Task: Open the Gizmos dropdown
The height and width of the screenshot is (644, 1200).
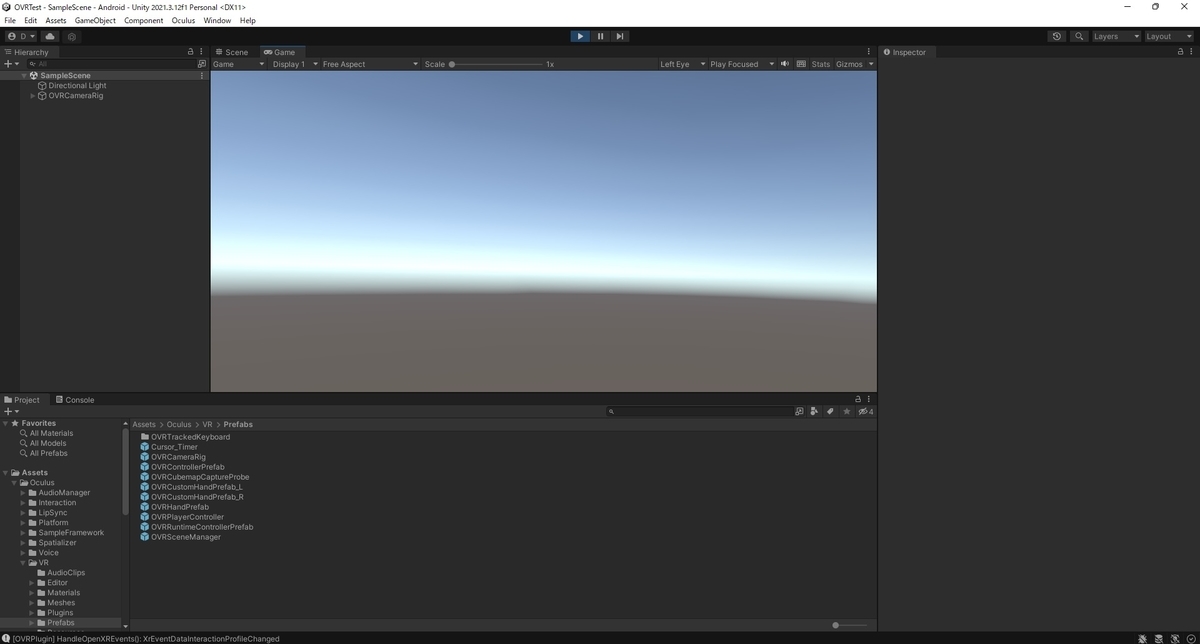Action: (852, 63)
